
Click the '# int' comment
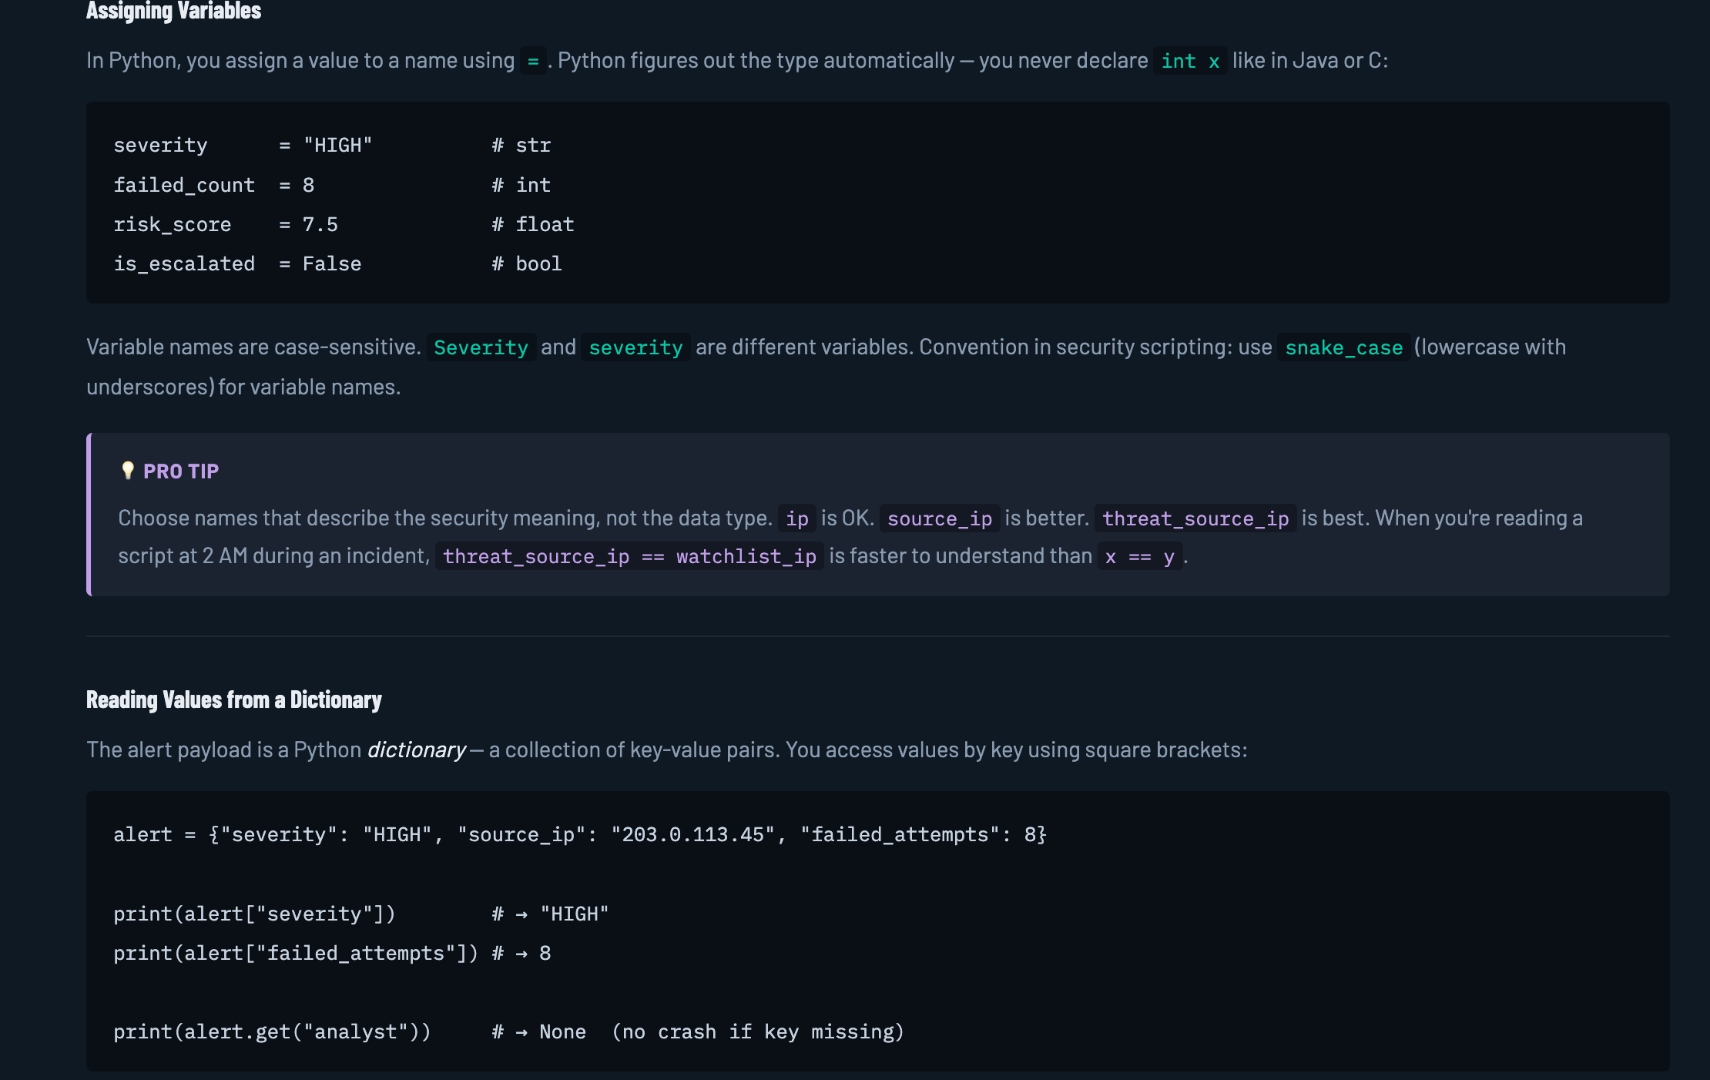(x=521, y=185)
